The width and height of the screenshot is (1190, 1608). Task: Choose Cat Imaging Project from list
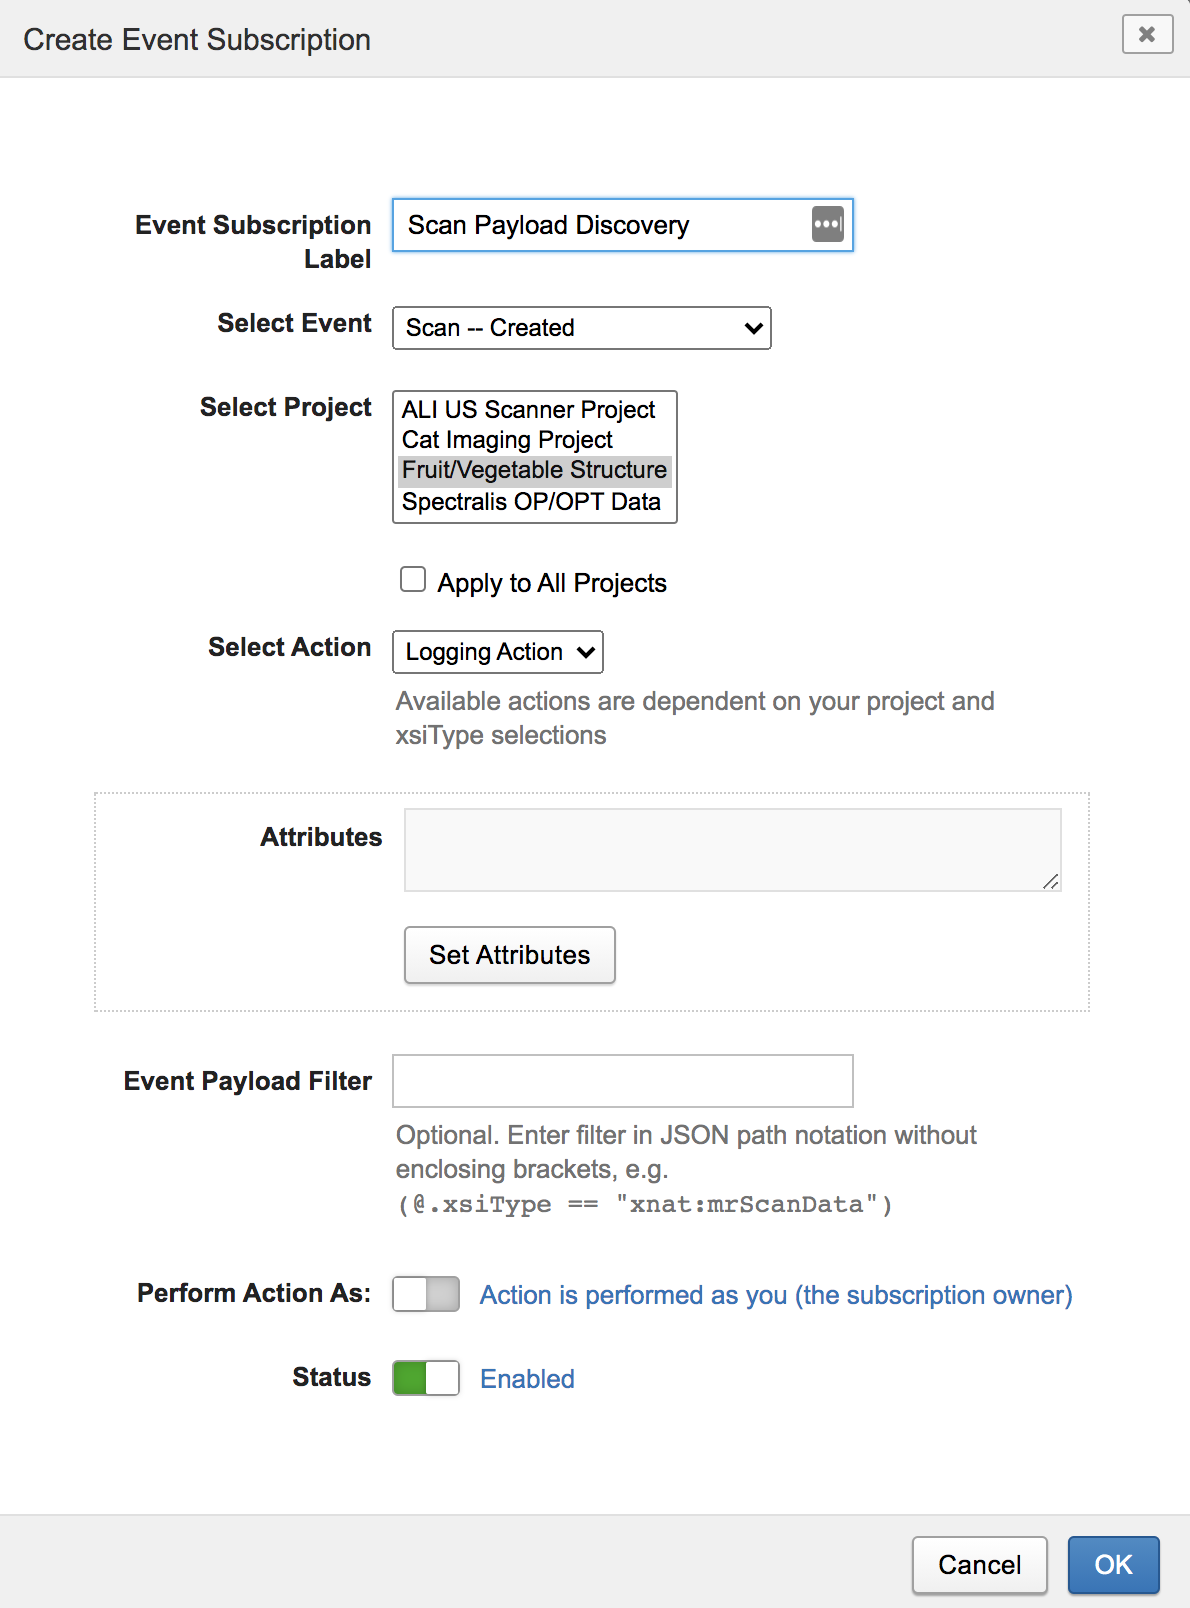tap(507, 440)
